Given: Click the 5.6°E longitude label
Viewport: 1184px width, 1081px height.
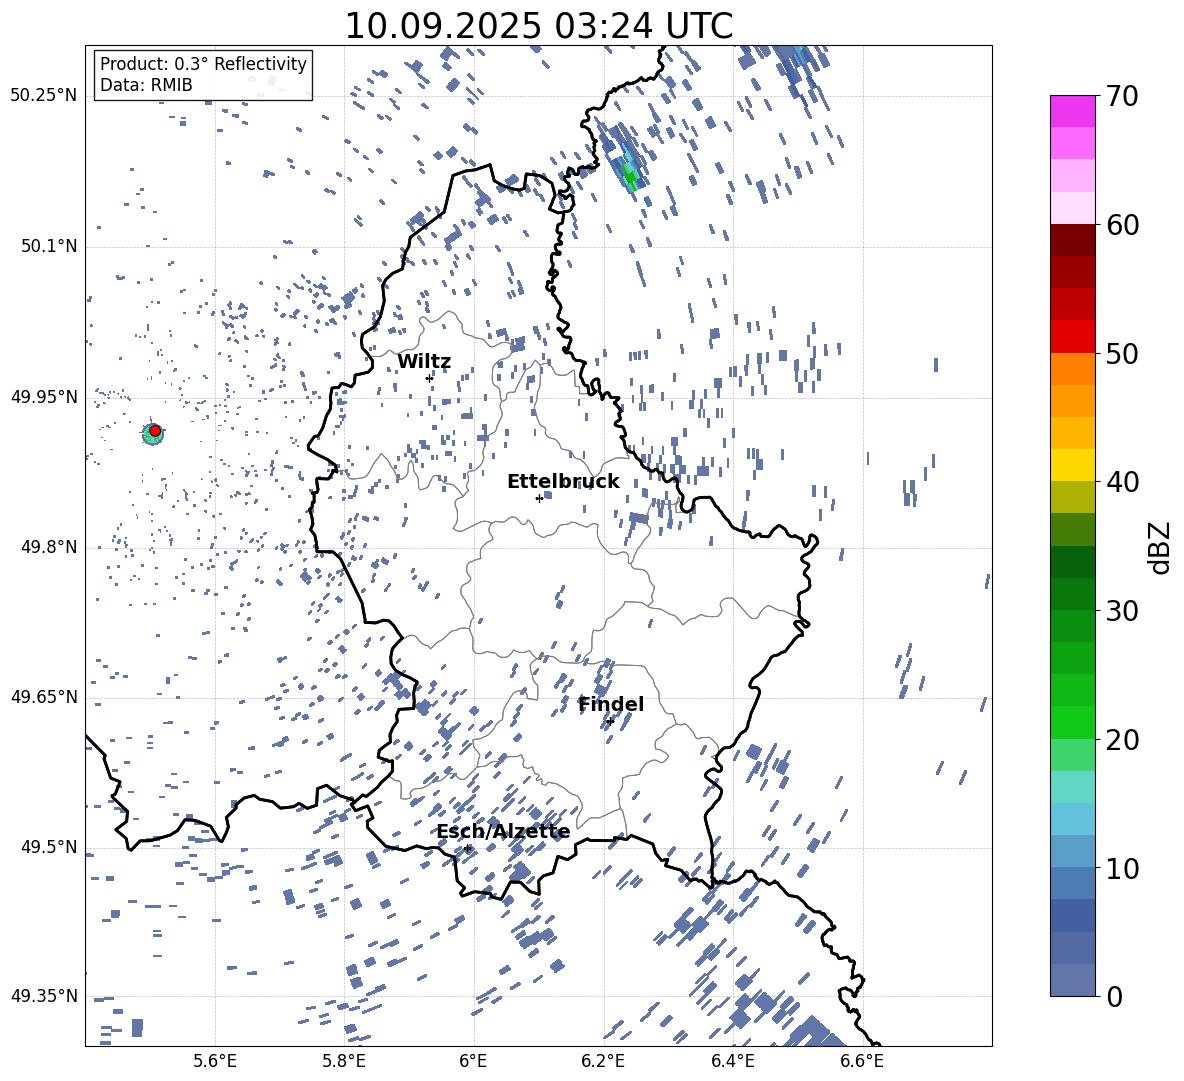Looking at the screenshot, I should (215, 1061).
